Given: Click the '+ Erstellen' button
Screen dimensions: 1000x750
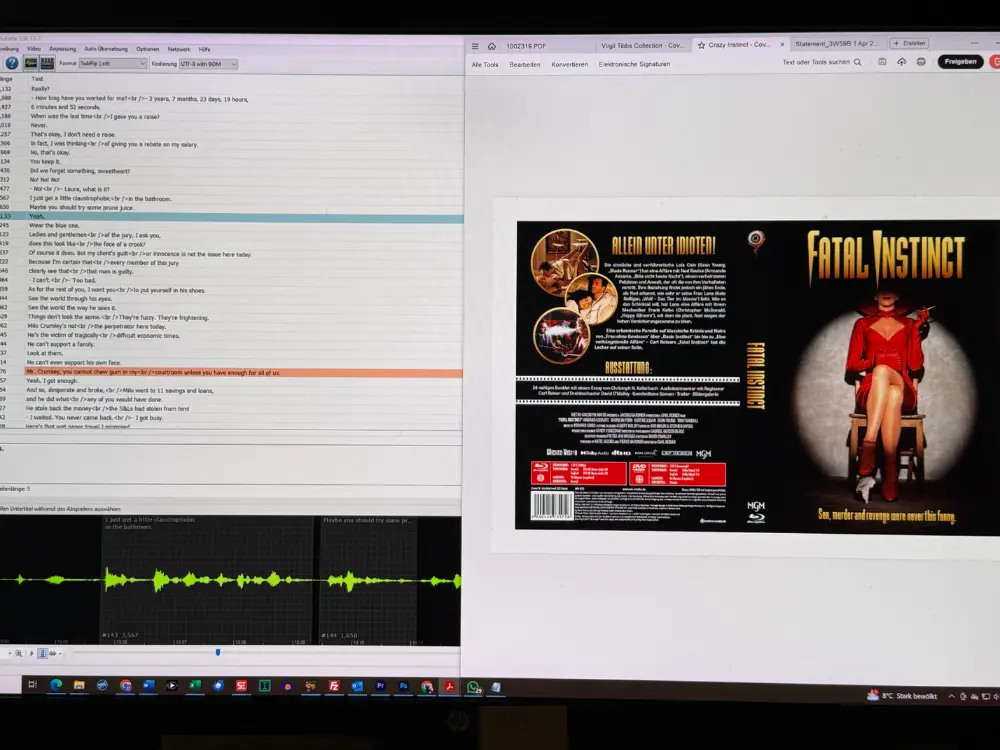Looking at the screenshot, I should point(909,43).
